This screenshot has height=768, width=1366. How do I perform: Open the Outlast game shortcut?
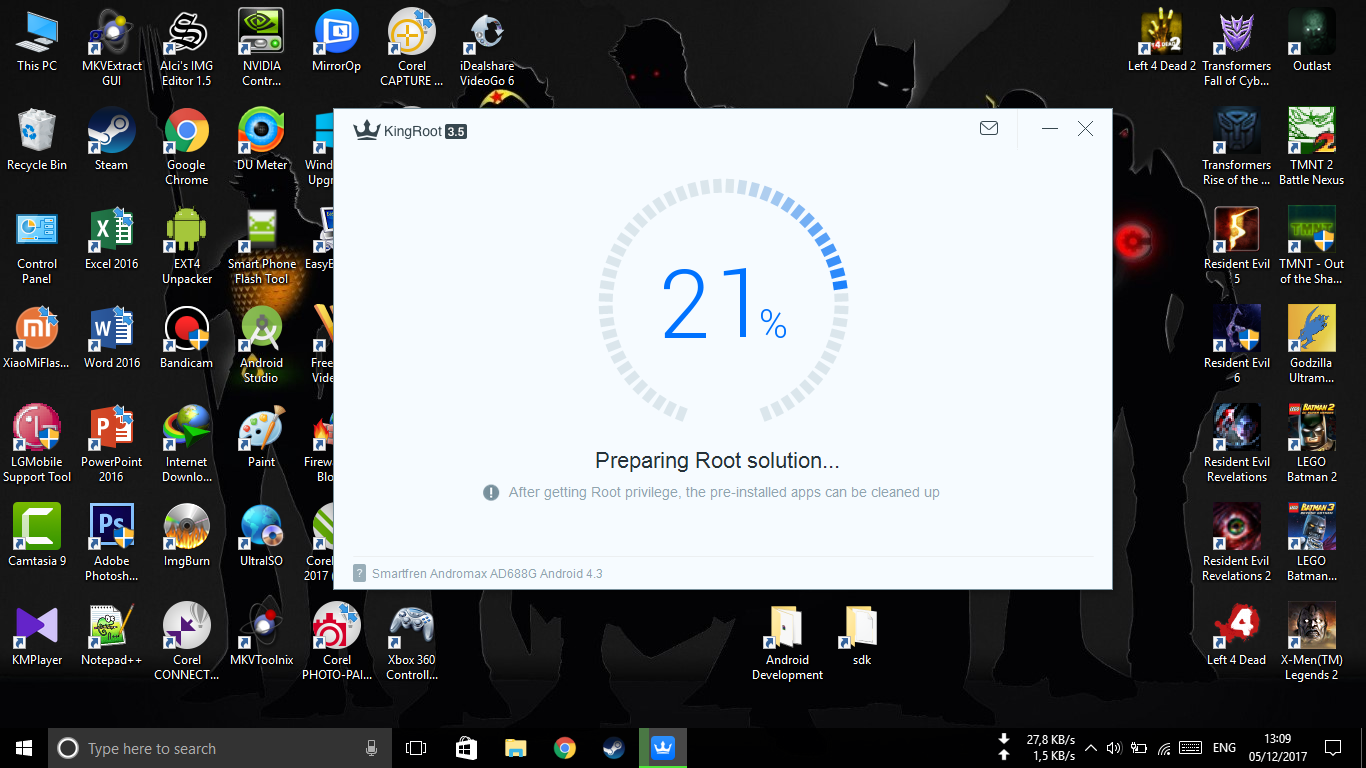[1312, 42]
